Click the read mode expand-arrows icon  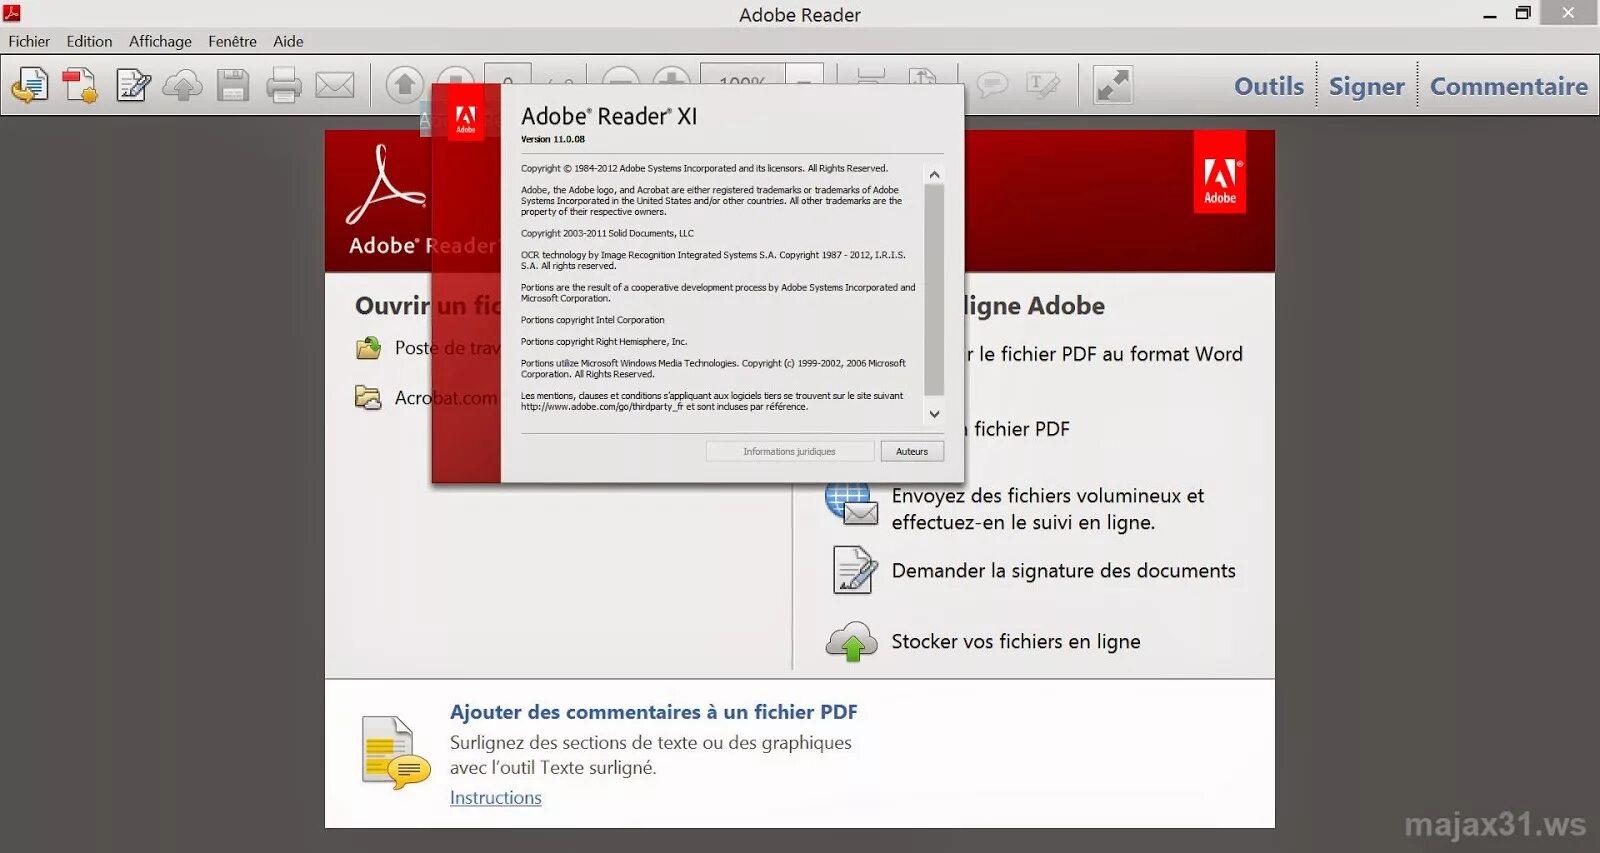pyautogui.click(x=1113, y=85)
